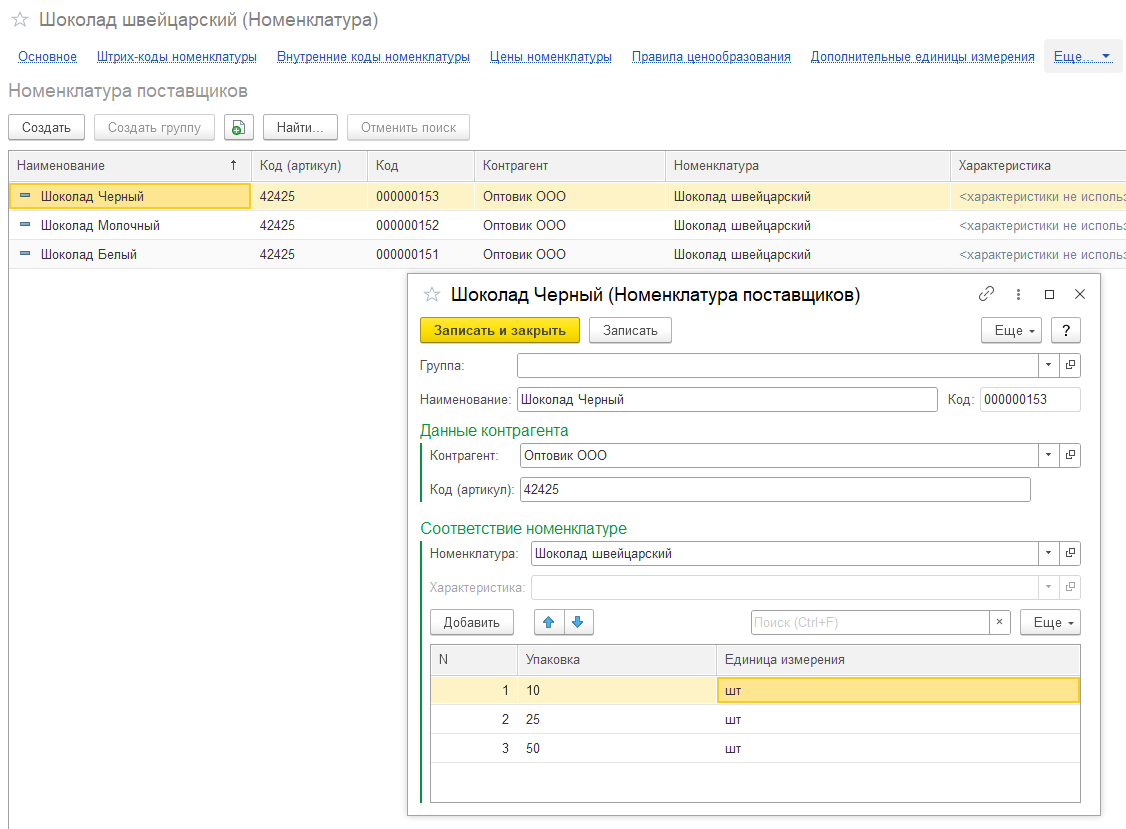Open the three-dot menu in dialog header
1126x829 pixels.
pos(1018,294)
